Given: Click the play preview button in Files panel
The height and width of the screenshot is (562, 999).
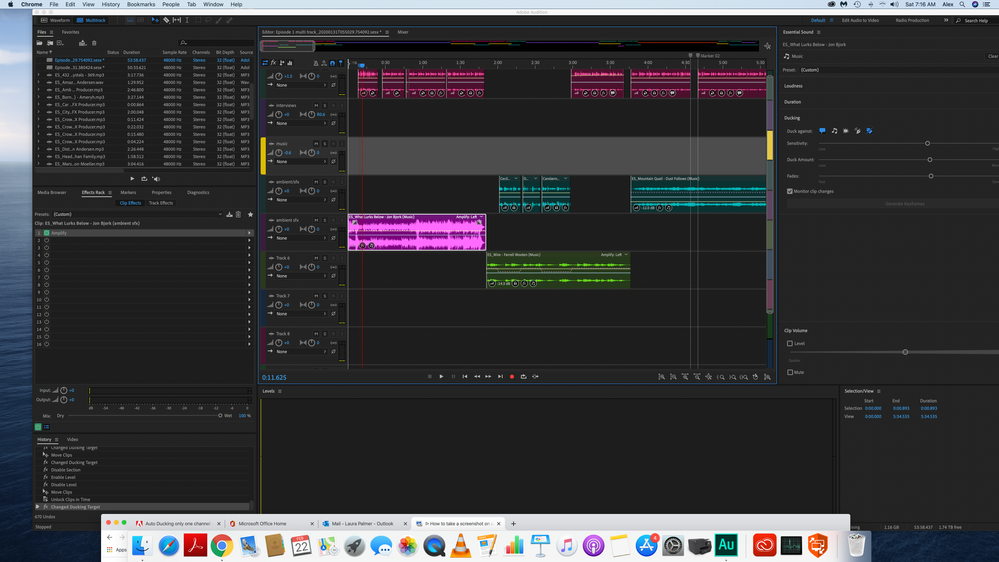Looking at the screenshot, I should pos(132,179).
